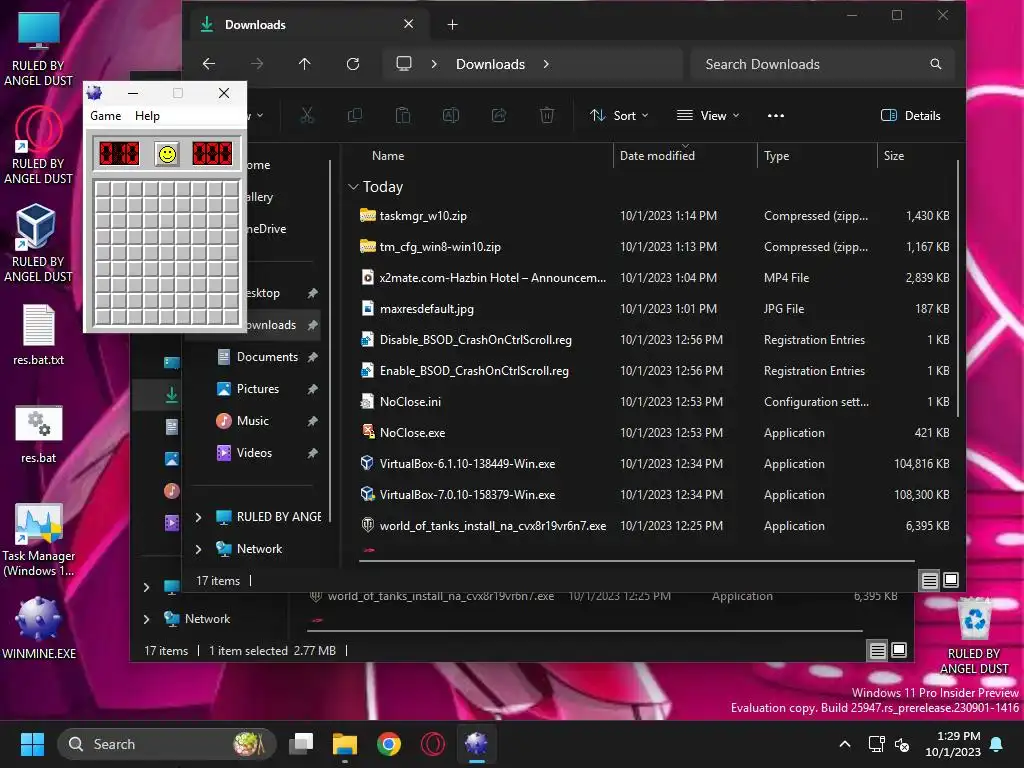
Task: Expand Network node in front window
Action: click(x=199, y=549)
